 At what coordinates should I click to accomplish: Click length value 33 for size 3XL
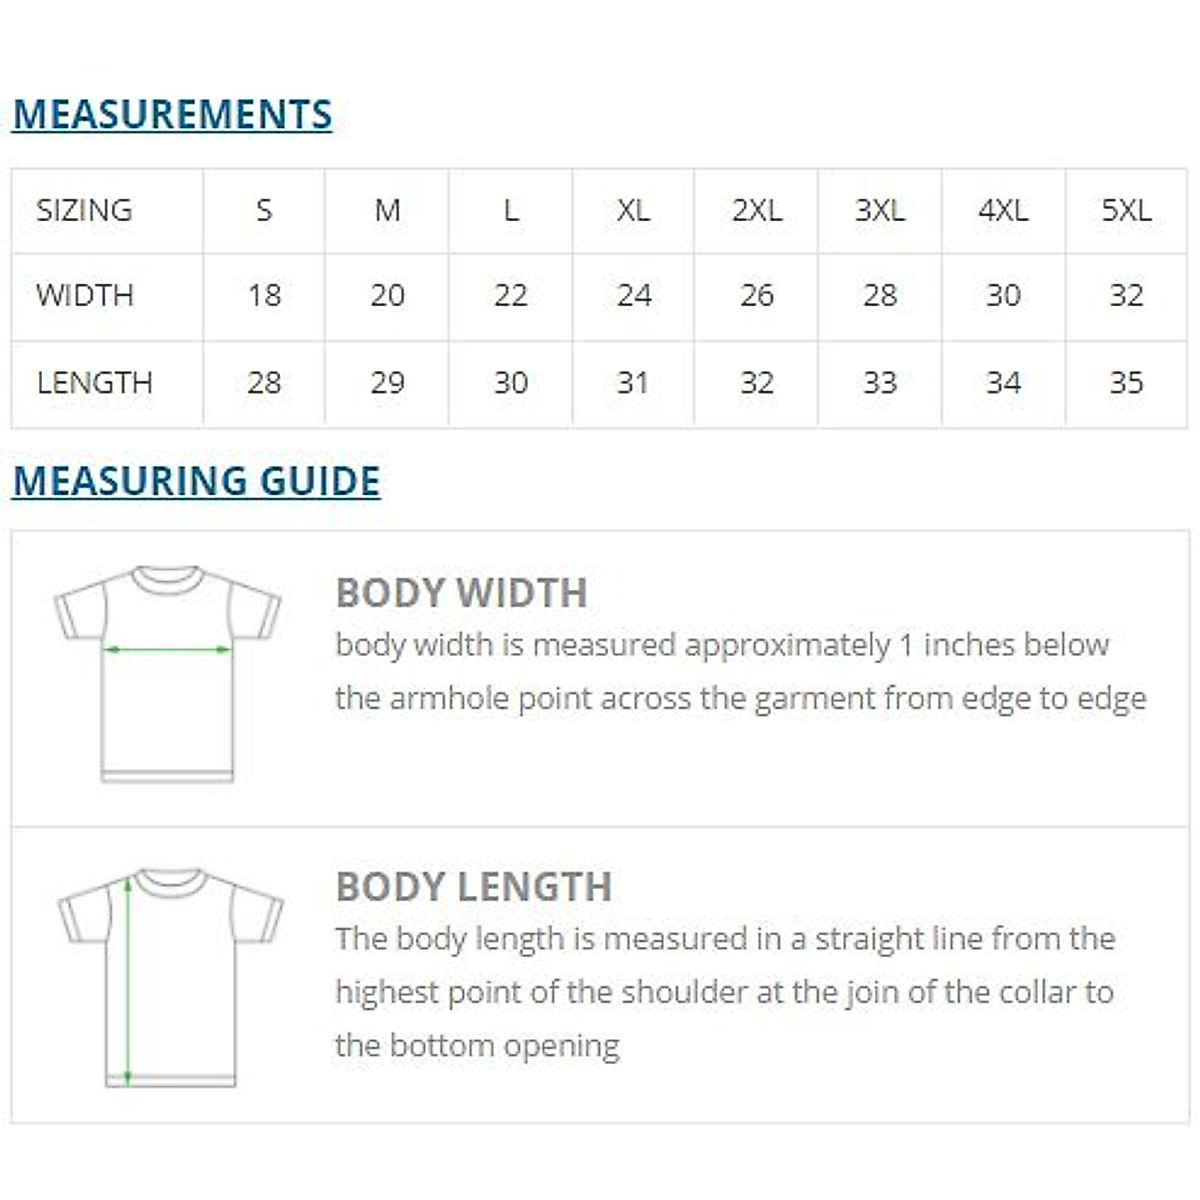(880, 382)
